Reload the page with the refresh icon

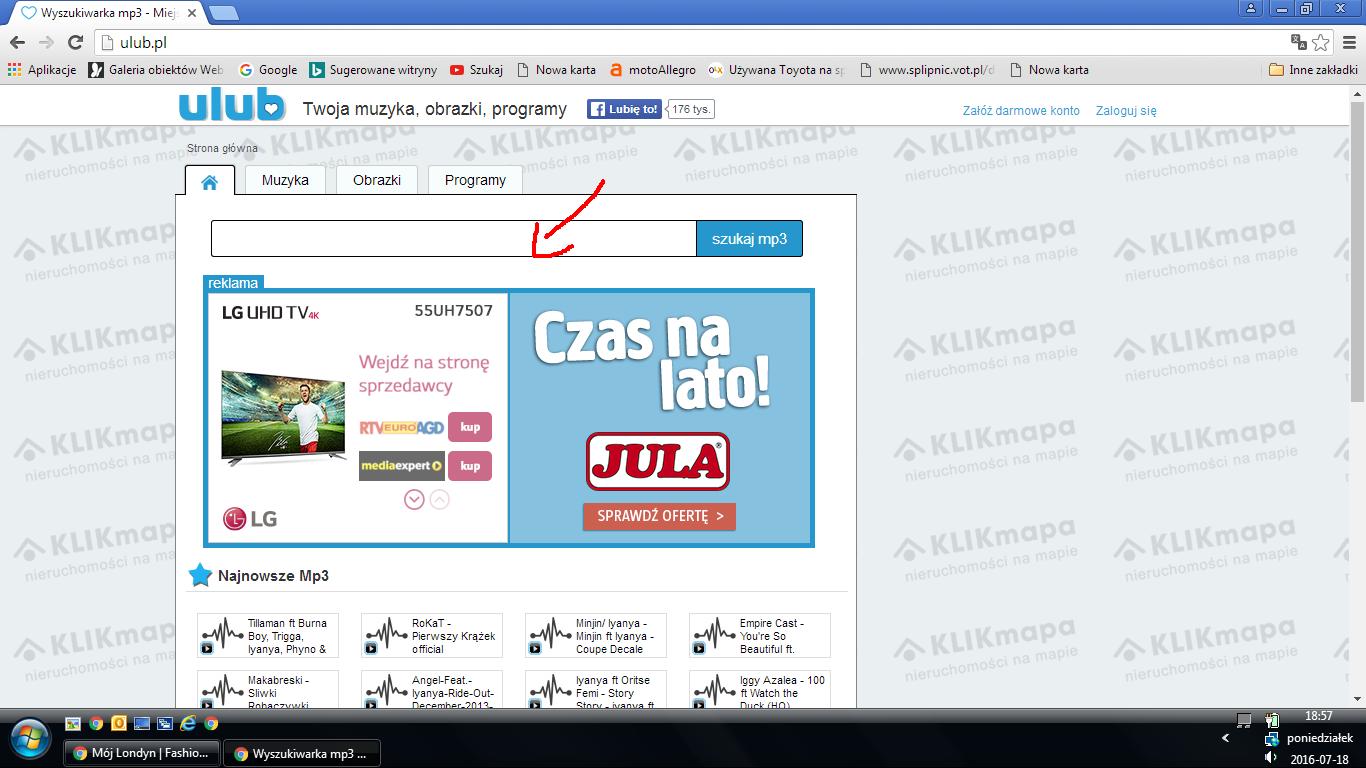(75, 42)
